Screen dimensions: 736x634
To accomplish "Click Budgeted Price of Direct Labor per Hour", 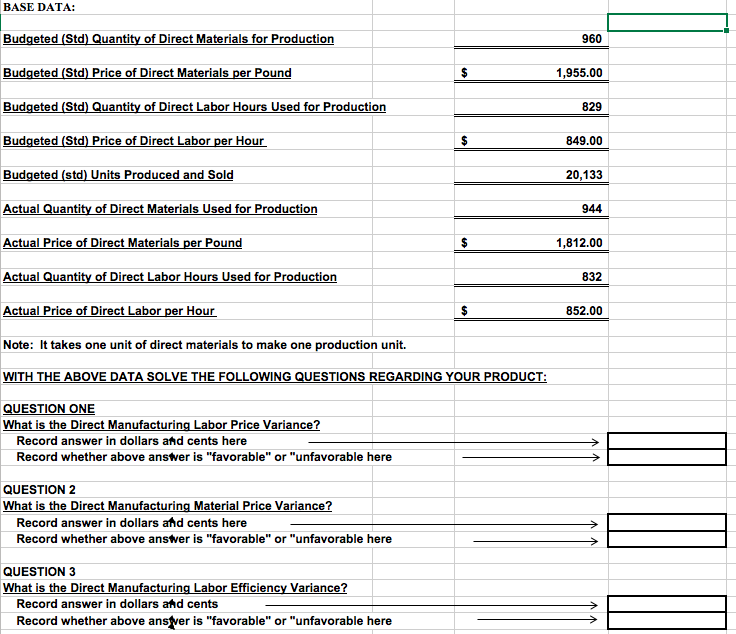I will click(135, 141).
